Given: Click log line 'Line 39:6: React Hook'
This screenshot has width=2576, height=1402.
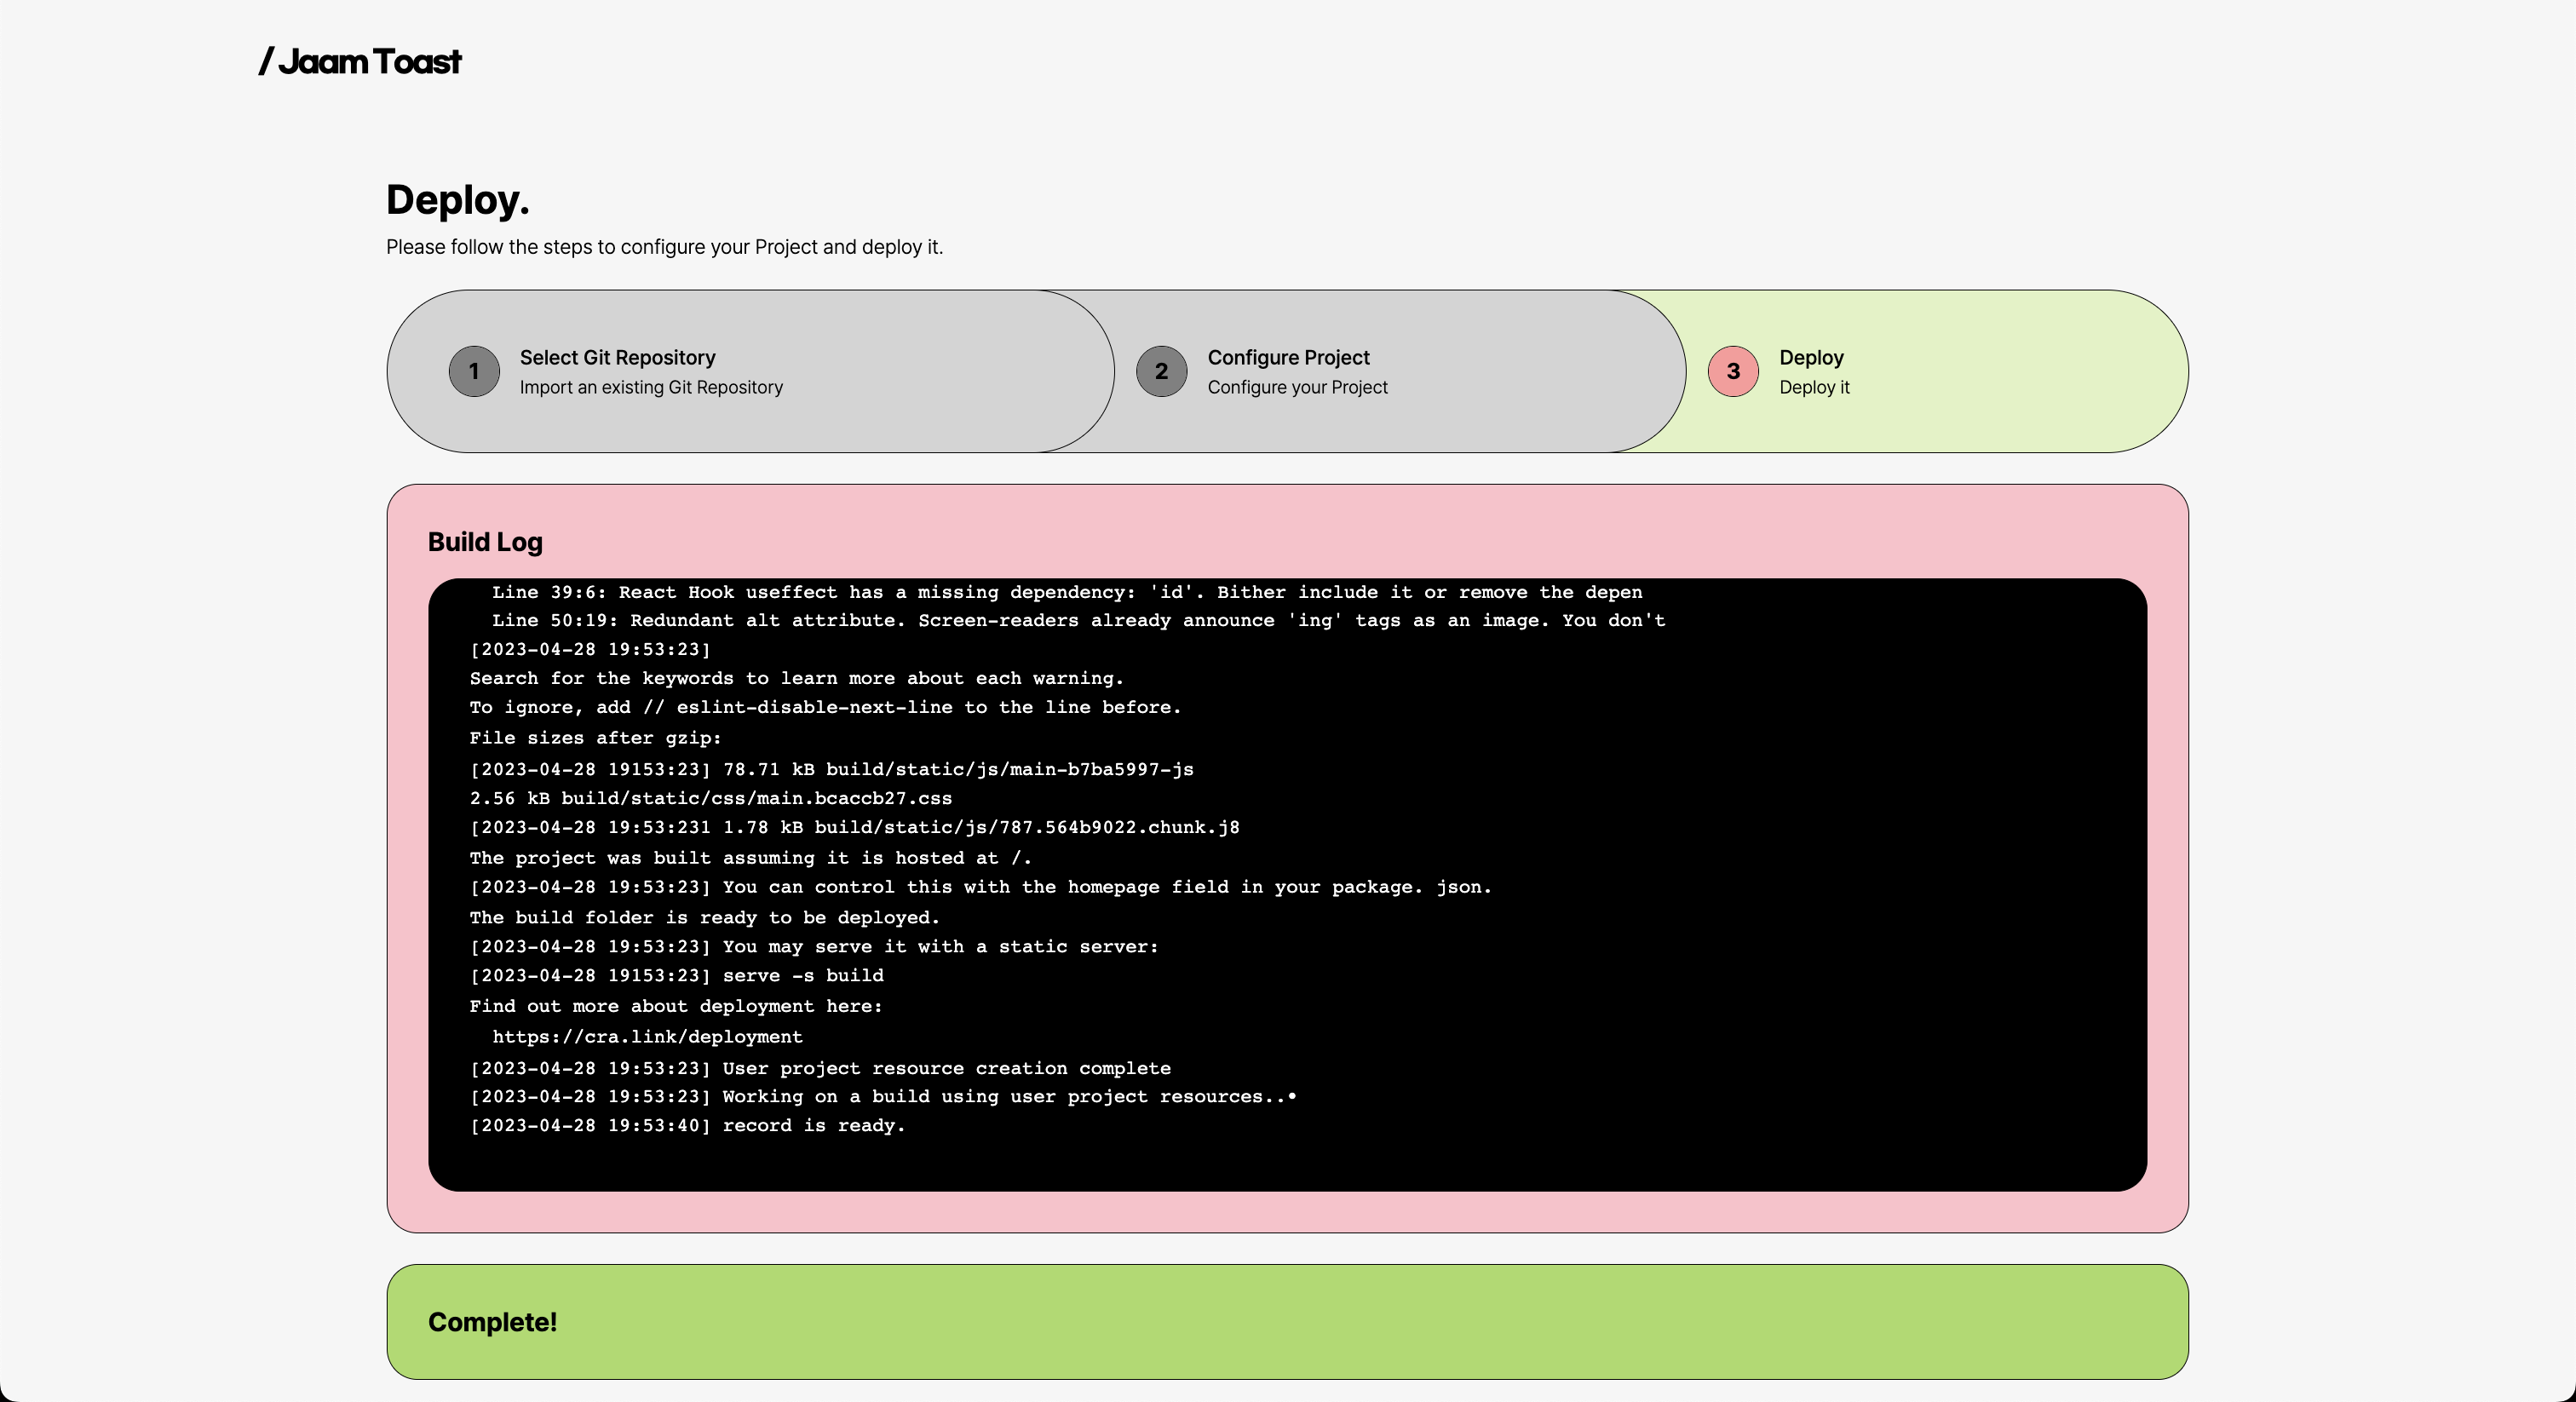Looking at the screenshot, I should (x=1067, y=592).
